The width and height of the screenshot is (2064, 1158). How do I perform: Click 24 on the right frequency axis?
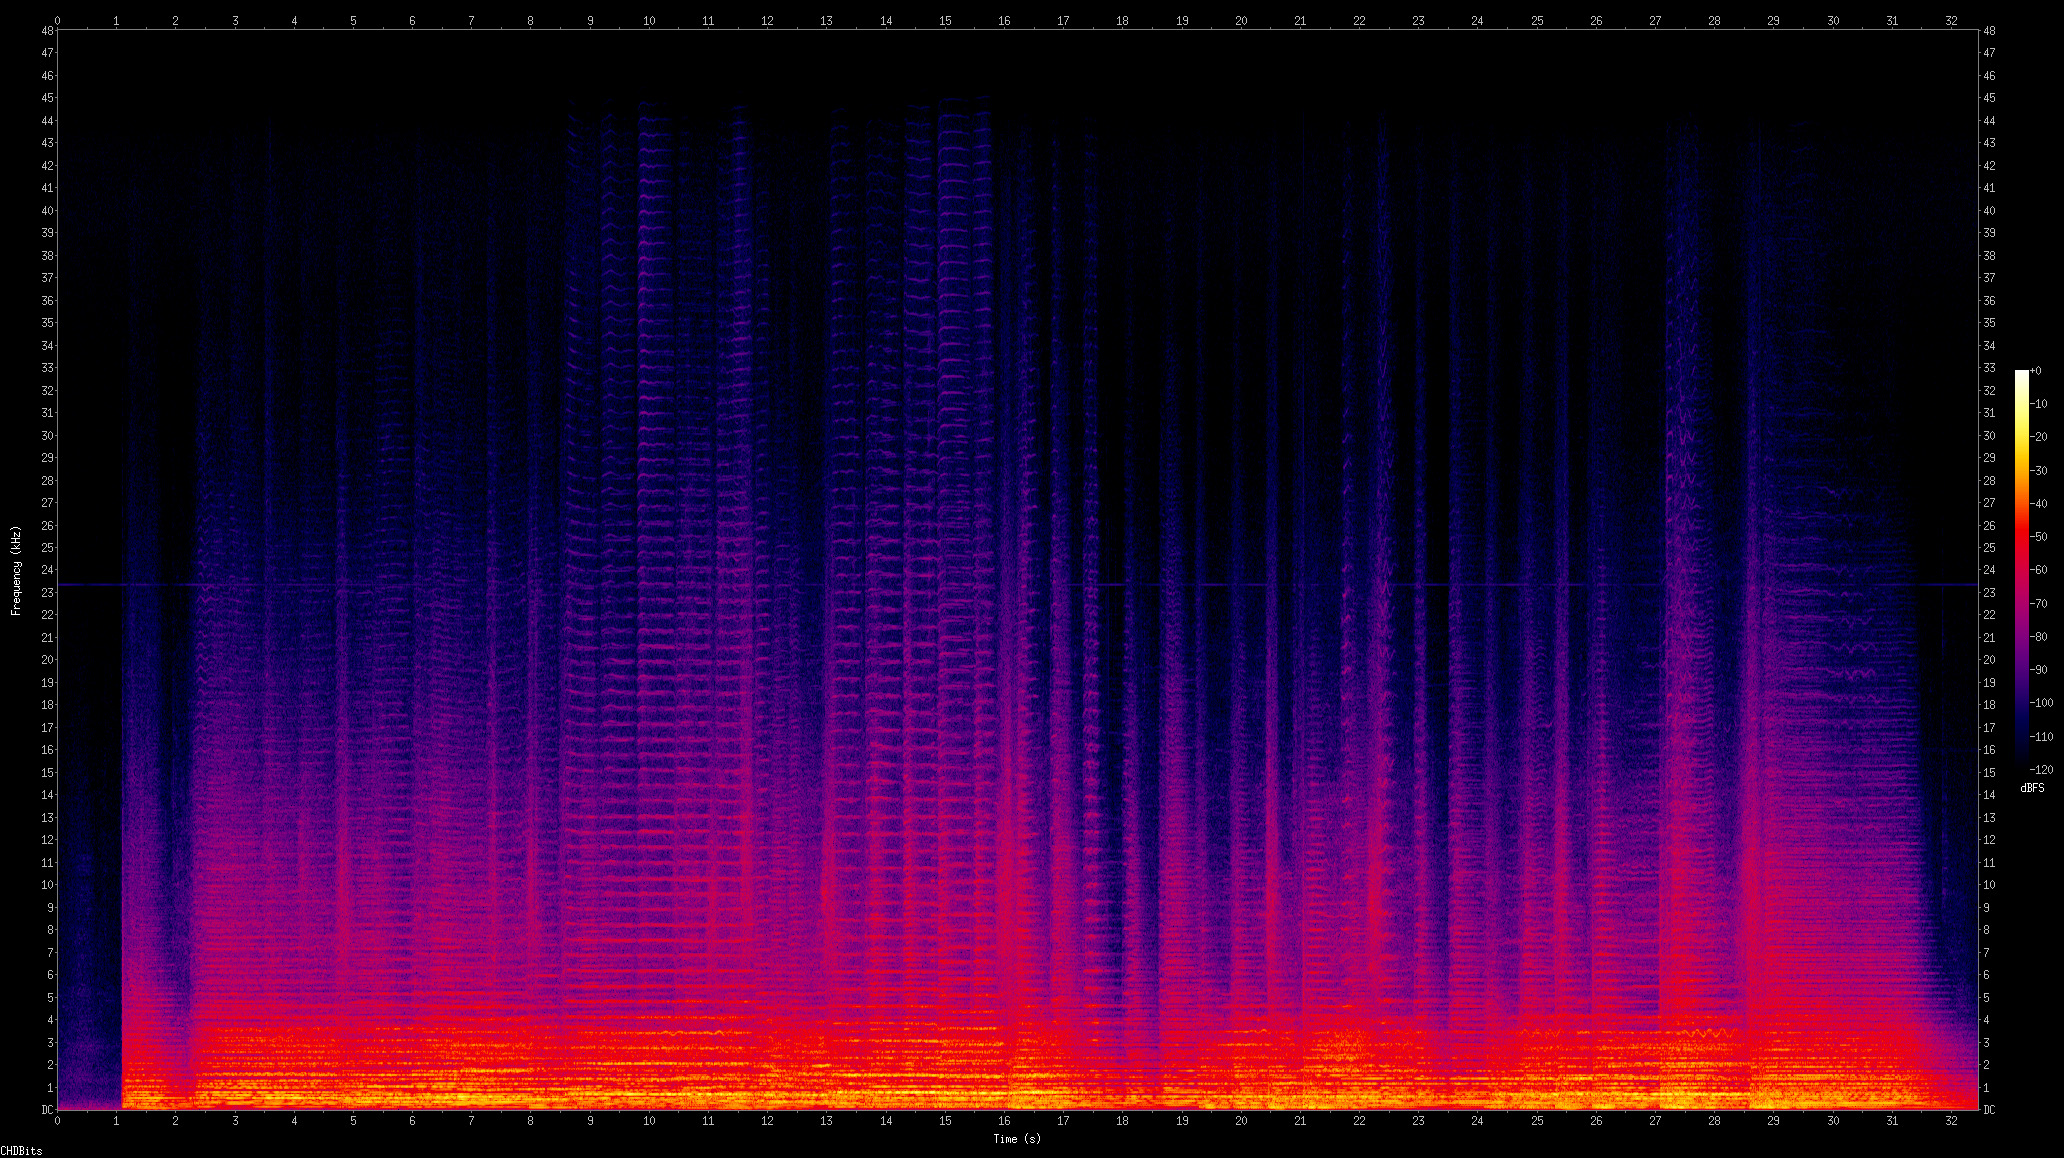pos(1989,570)
